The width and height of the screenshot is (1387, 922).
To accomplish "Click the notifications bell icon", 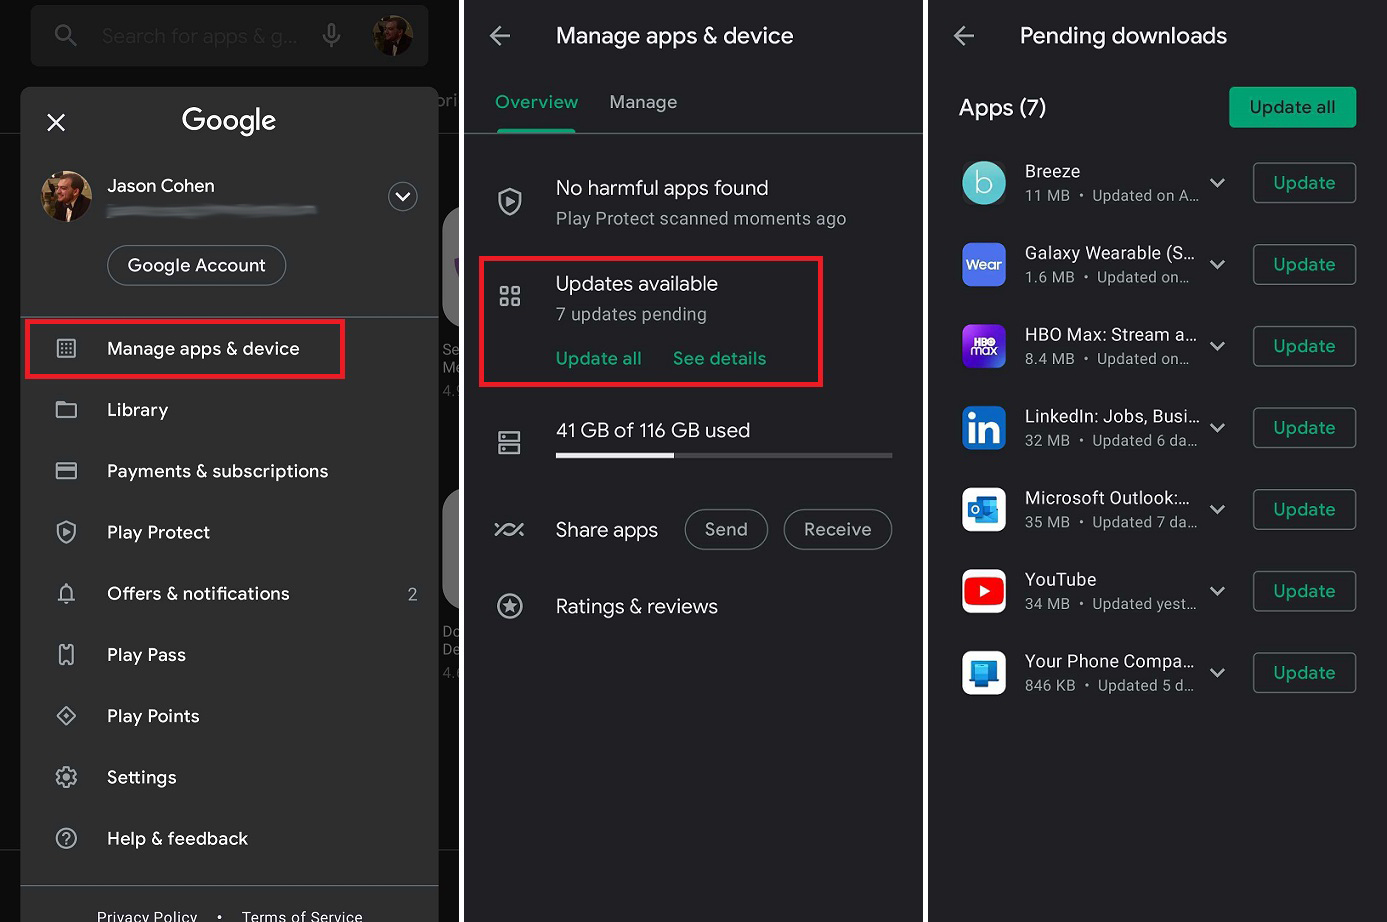I will point(66,594).
